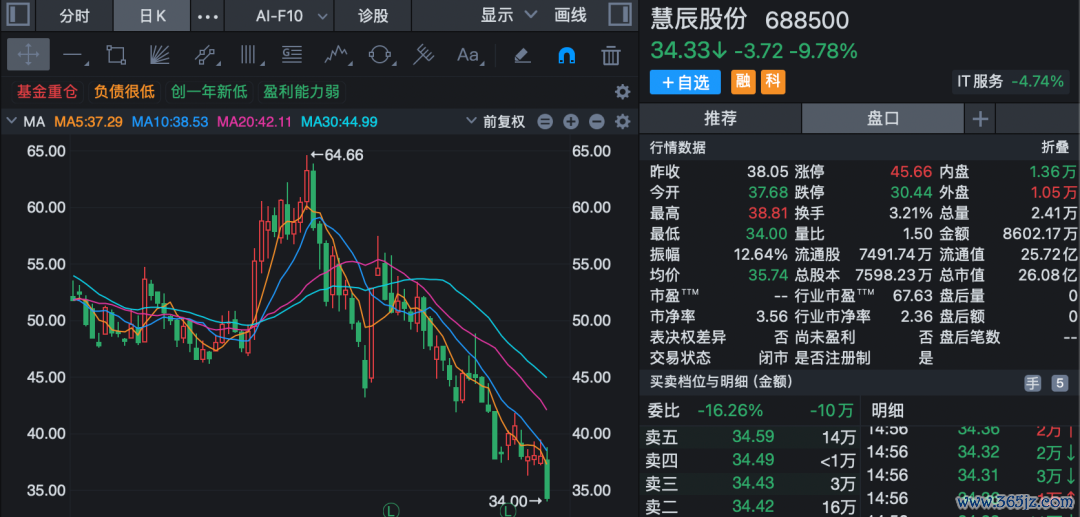Click the L marker near the 34.00 low

click(508, 510)
